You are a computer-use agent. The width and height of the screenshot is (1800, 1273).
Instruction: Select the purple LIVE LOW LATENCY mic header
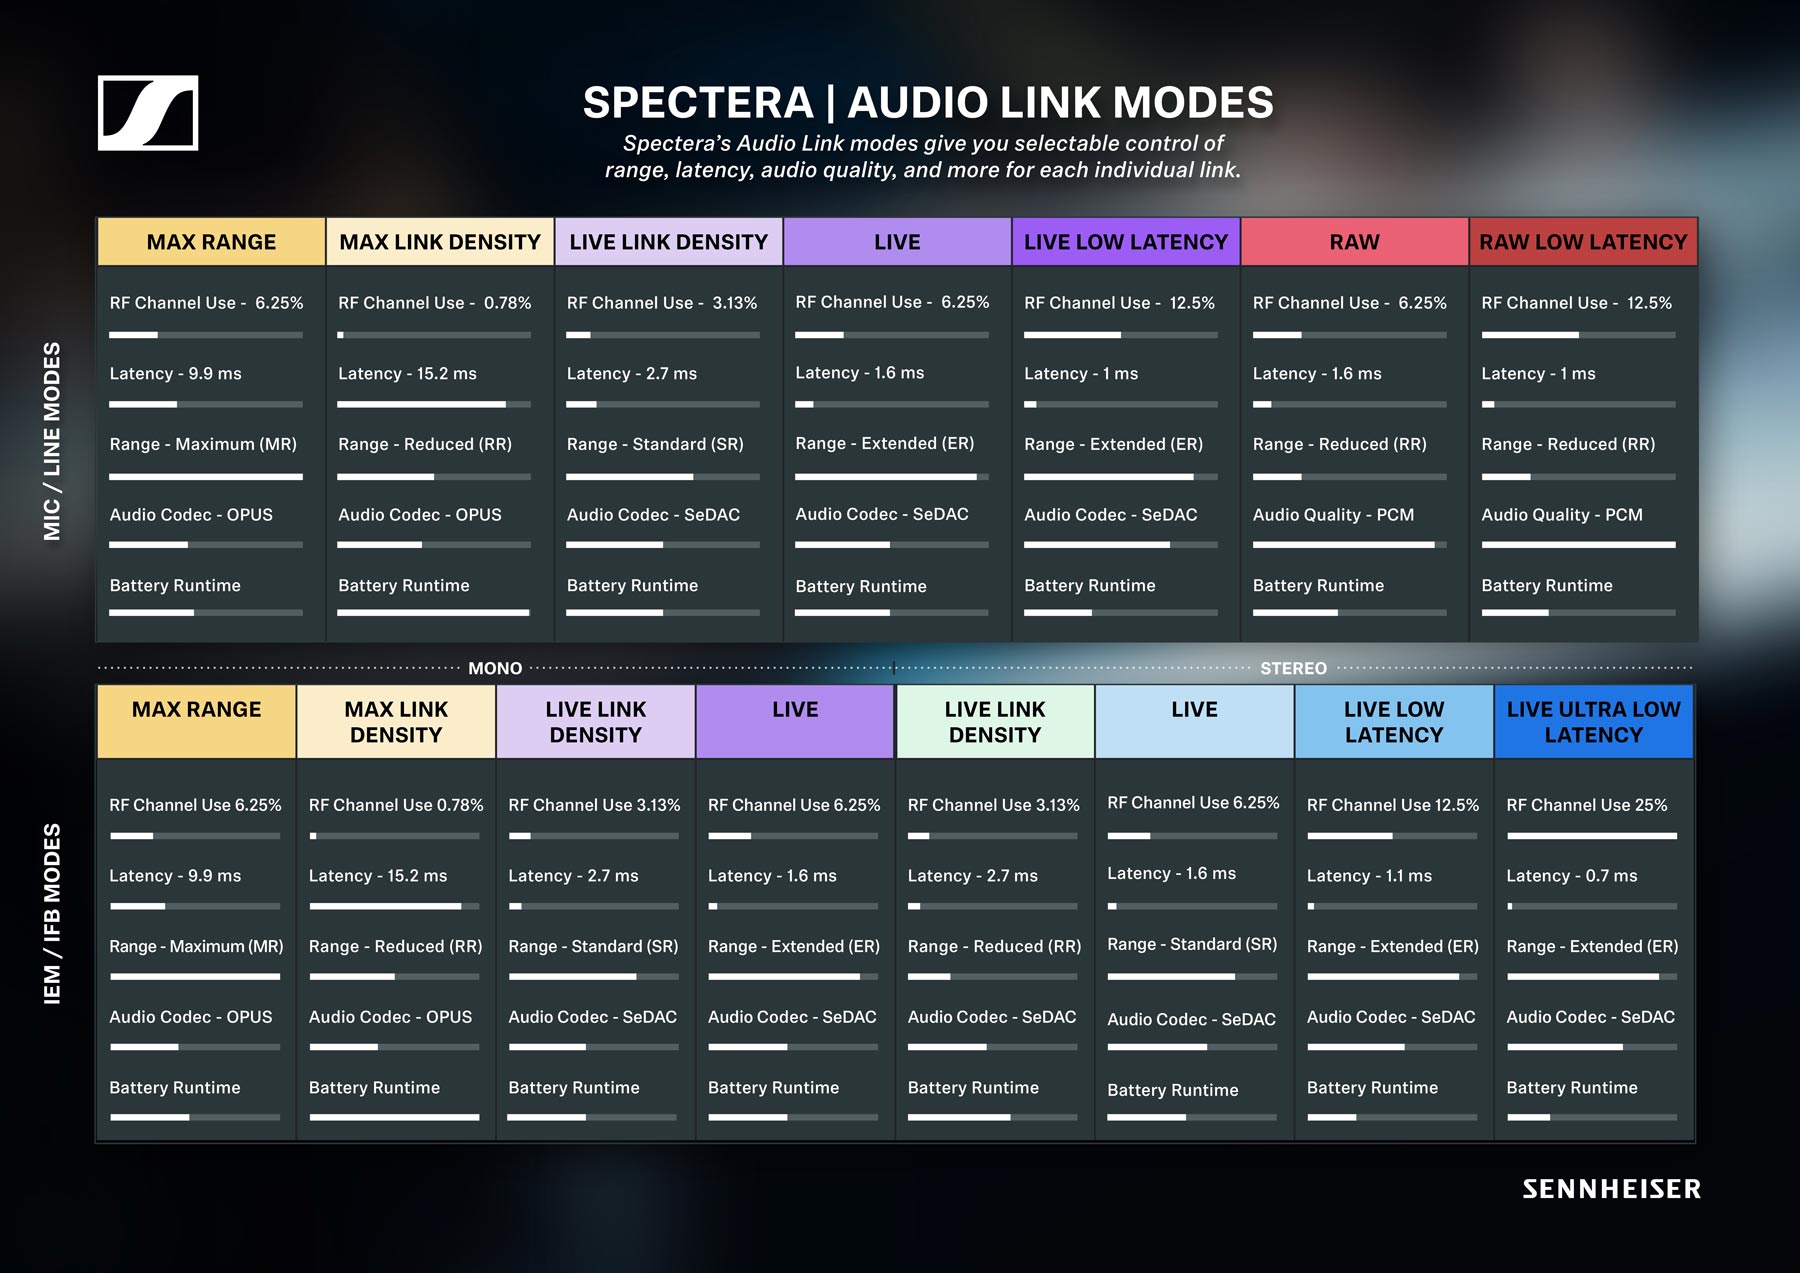1125,242
